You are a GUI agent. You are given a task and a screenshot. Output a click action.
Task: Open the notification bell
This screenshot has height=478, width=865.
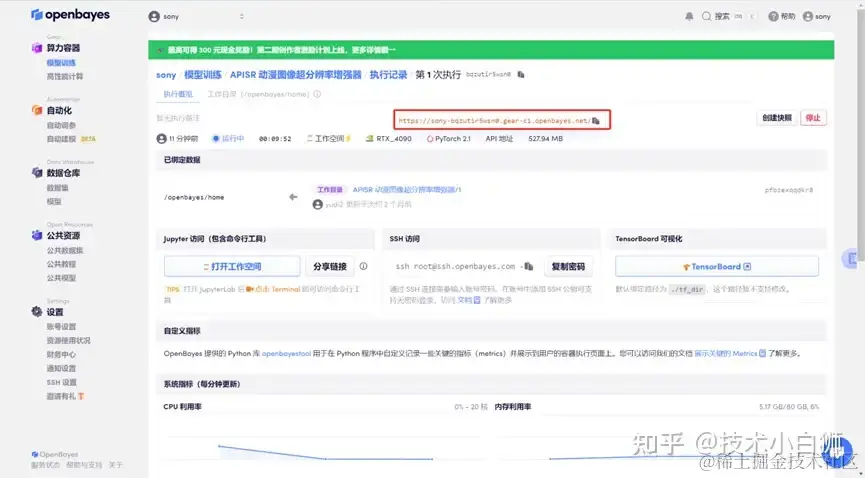(x=689, y=17)
